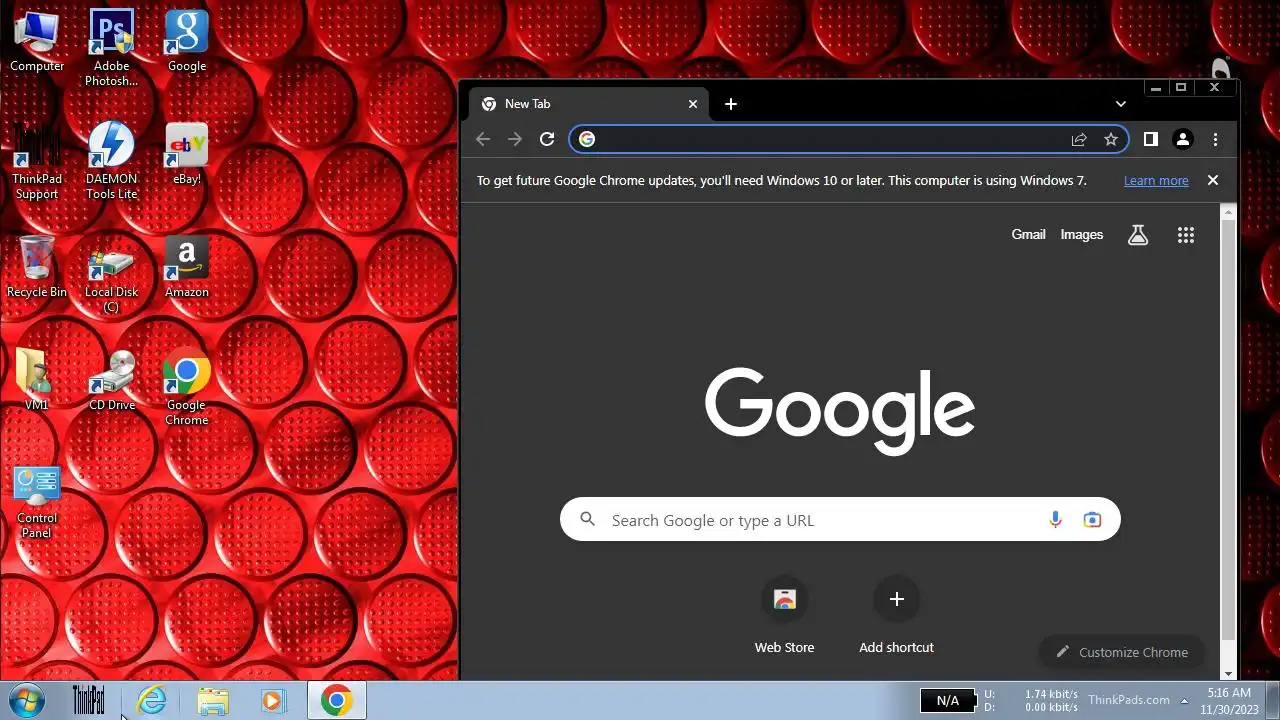This screenshot has height=720, width=1280.
Task: Click the ThinkPads.com toolbar text
Action: click(x=1128, y=700)
